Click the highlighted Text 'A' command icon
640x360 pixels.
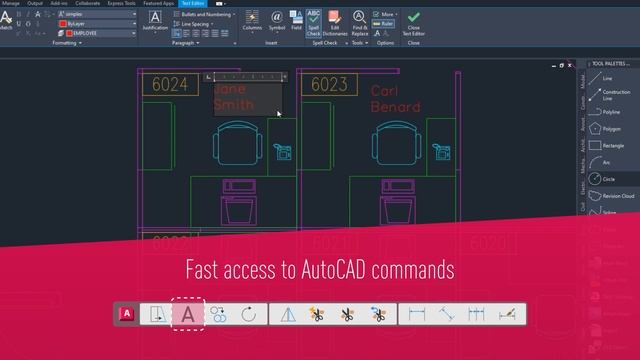[x=188, y=314]
